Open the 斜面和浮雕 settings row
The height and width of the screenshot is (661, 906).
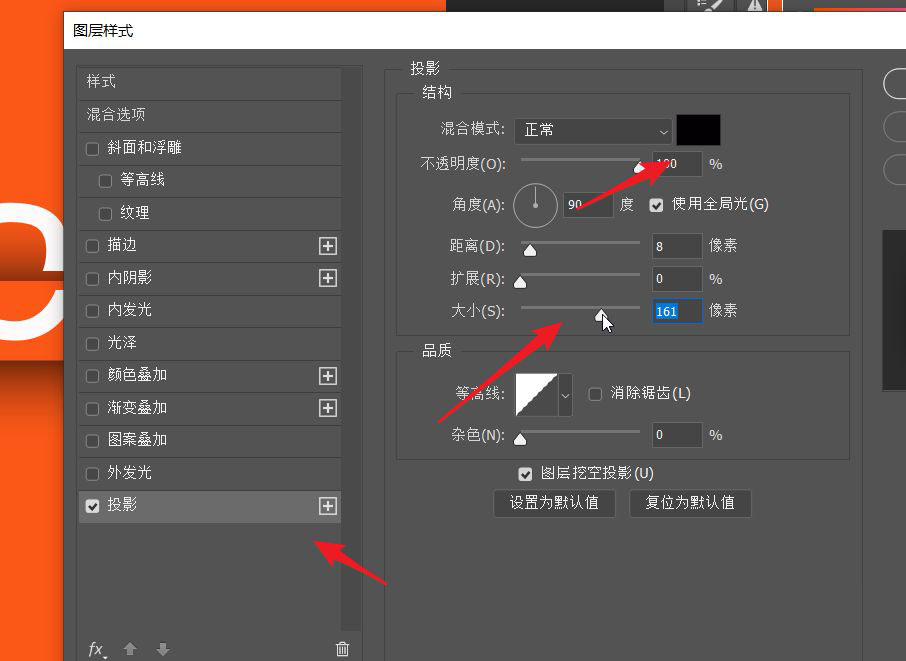[x=210, y=148]
